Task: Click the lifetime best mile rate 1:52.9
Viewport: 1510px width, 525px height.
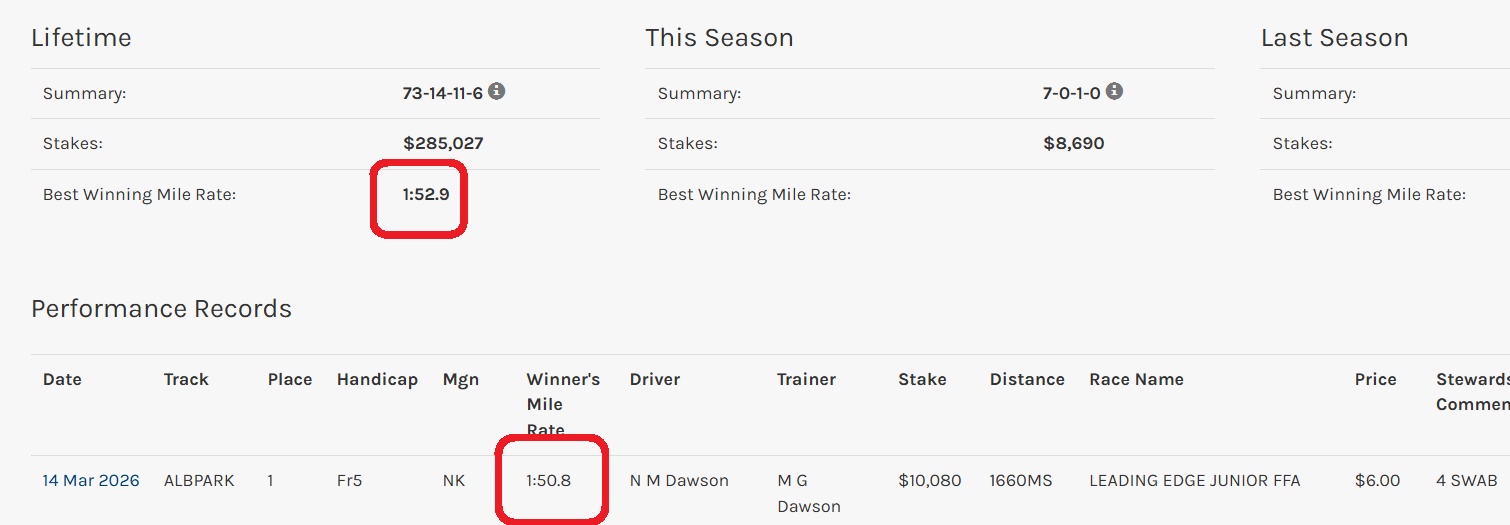Action: (x=426, y=195)
